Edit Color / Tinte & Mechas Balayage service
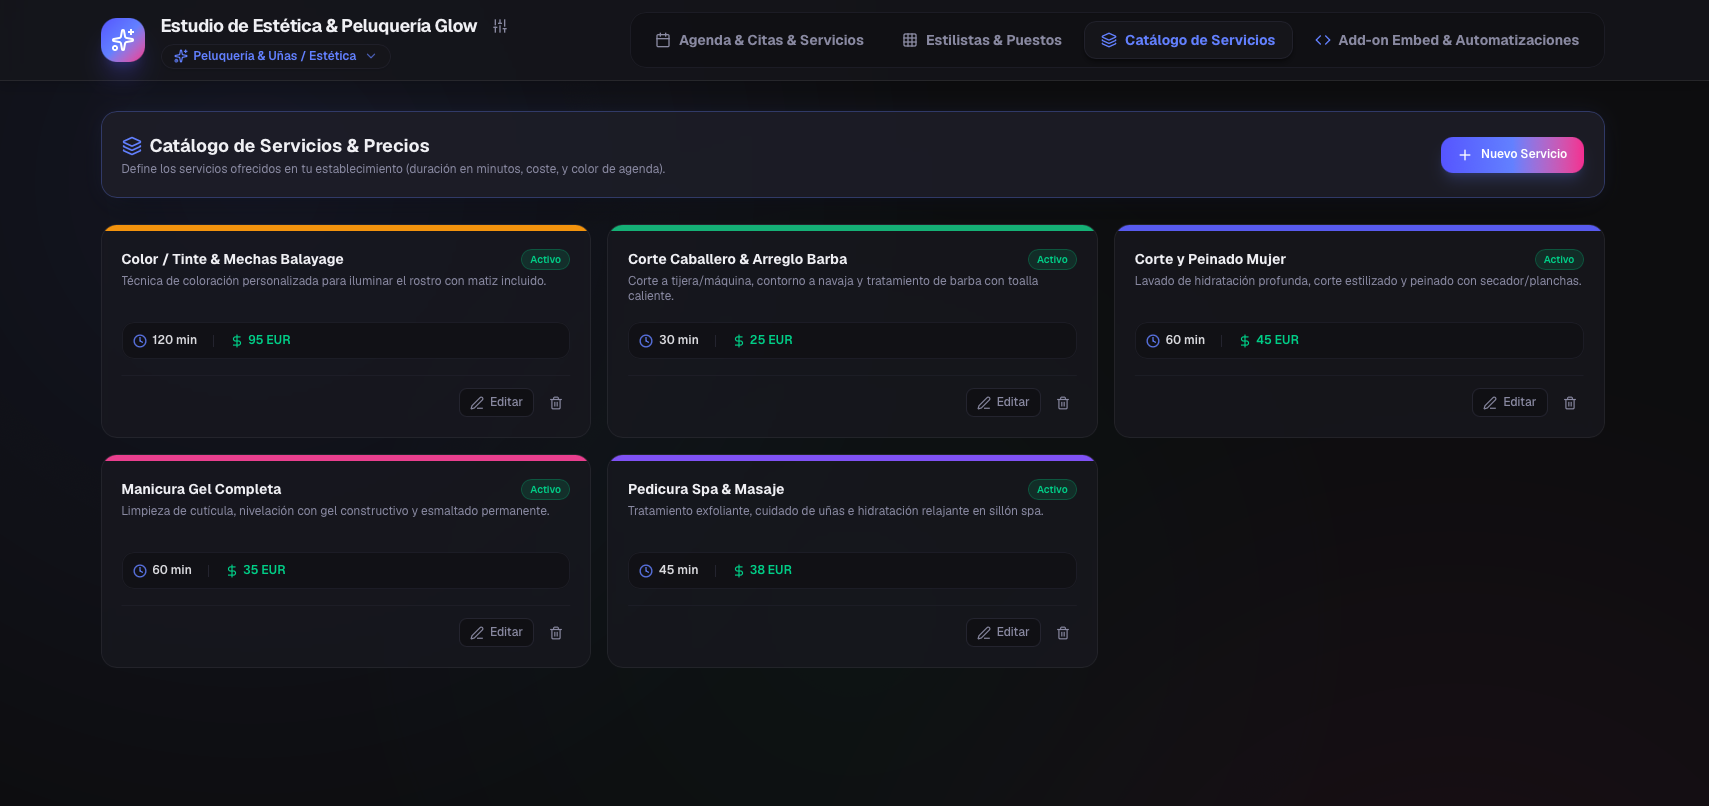1709x806 pixels. [496, 402]
